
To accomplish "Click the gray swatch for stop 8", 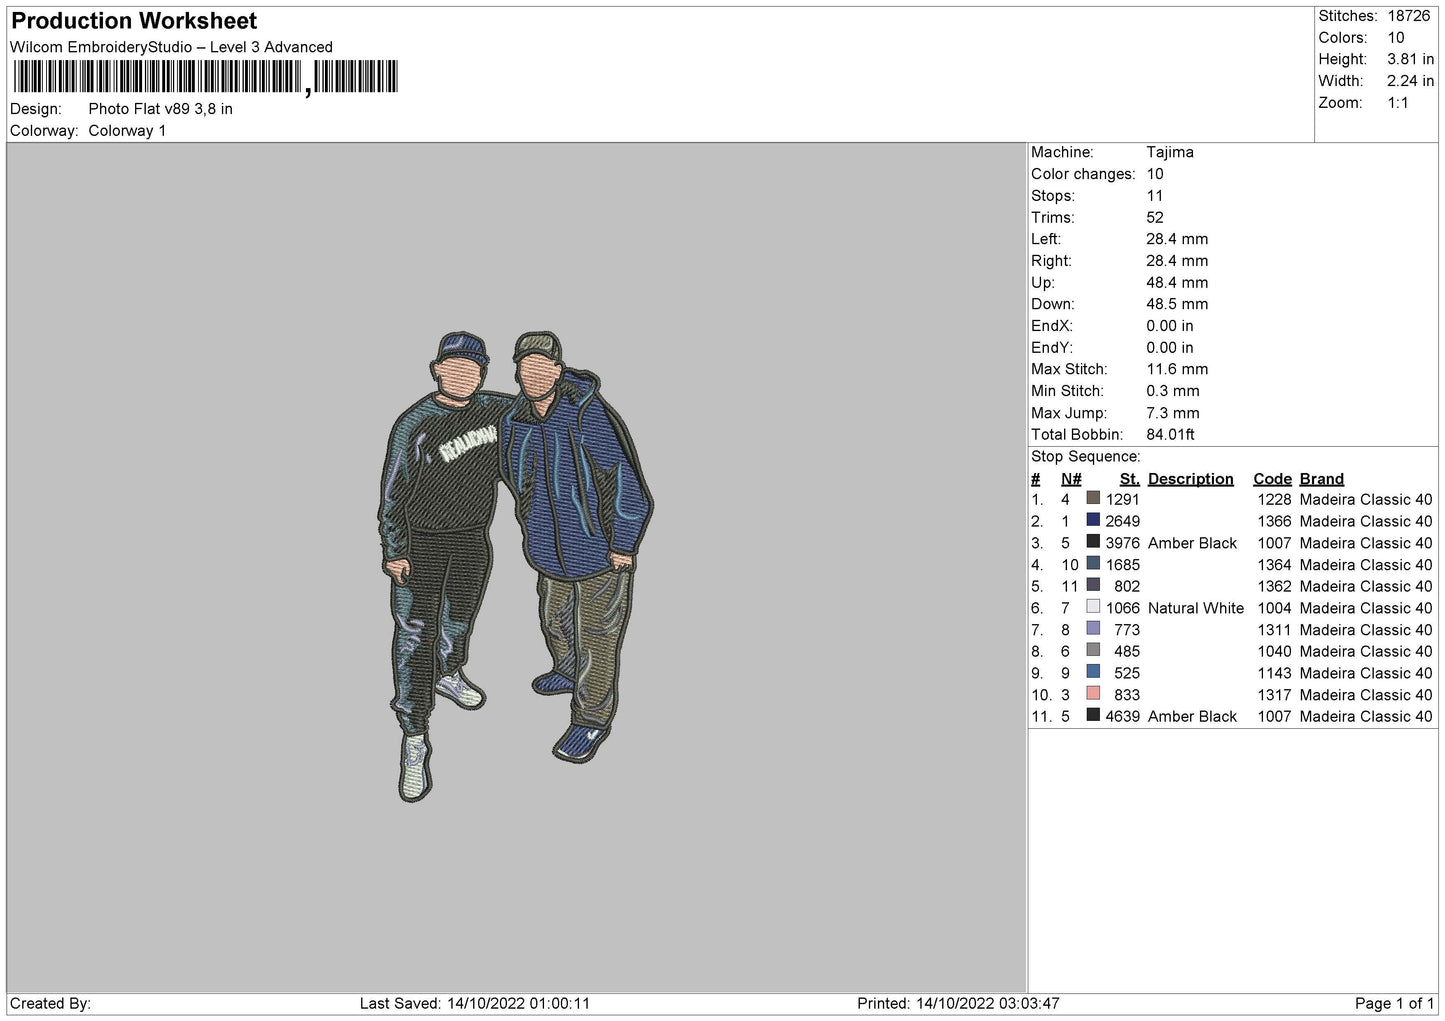I will pos(1093,650).
